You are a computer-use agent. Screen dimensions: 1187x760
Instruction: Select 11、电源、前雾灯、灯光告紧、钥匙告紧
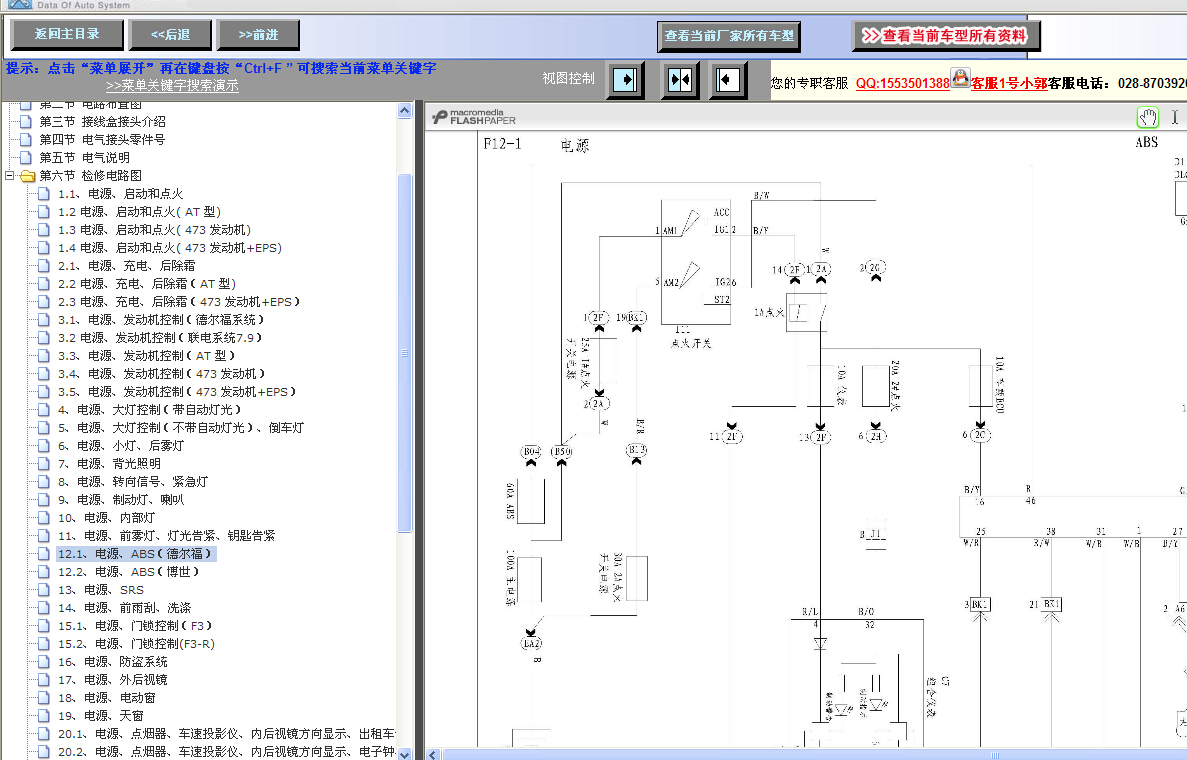click(x=167, y=536)
